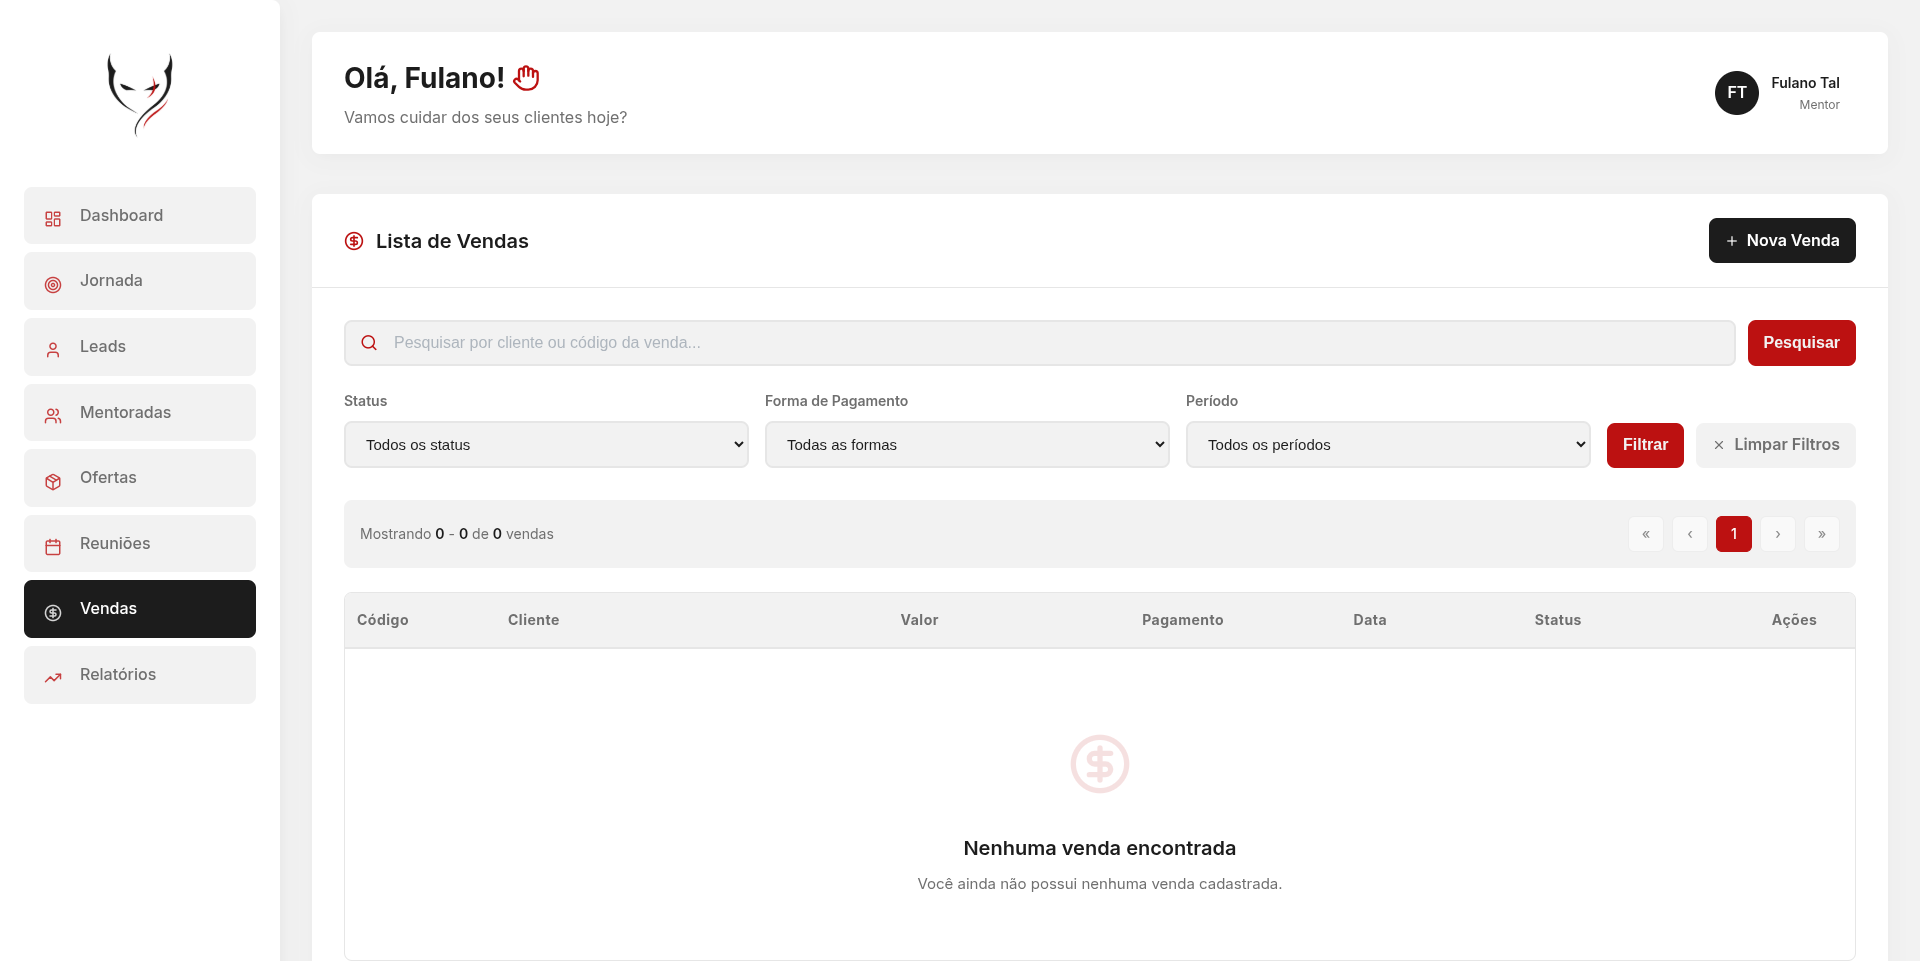Click Limpar Filtros to reset filters
This screenshot has width=1920, height=961.
1776,445
